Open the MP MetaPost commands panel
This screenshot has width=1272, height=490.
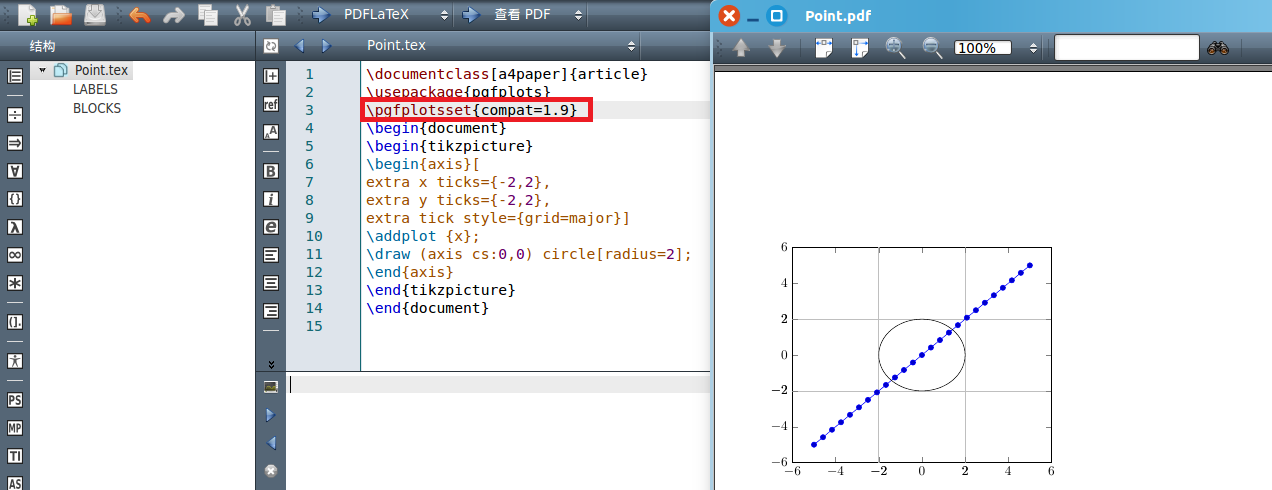(15, 428)
